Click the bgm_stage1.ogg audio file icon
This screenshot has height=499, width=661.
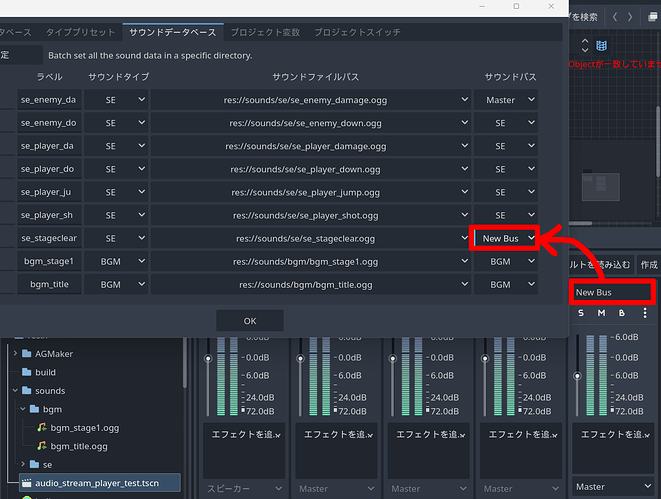42,428
